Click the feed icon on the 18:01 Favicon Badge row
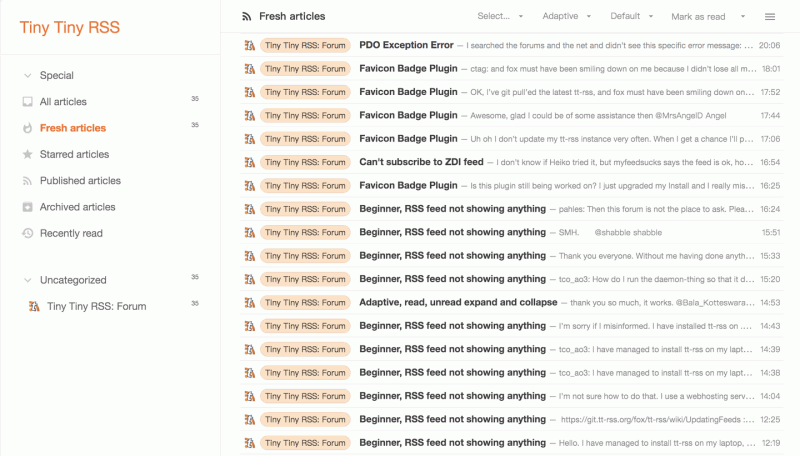800x456 pixels. 249,69
